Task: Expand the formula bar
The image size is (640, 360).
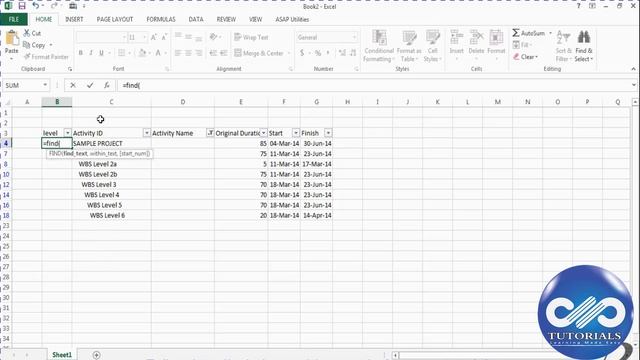Action: [633, 85]
